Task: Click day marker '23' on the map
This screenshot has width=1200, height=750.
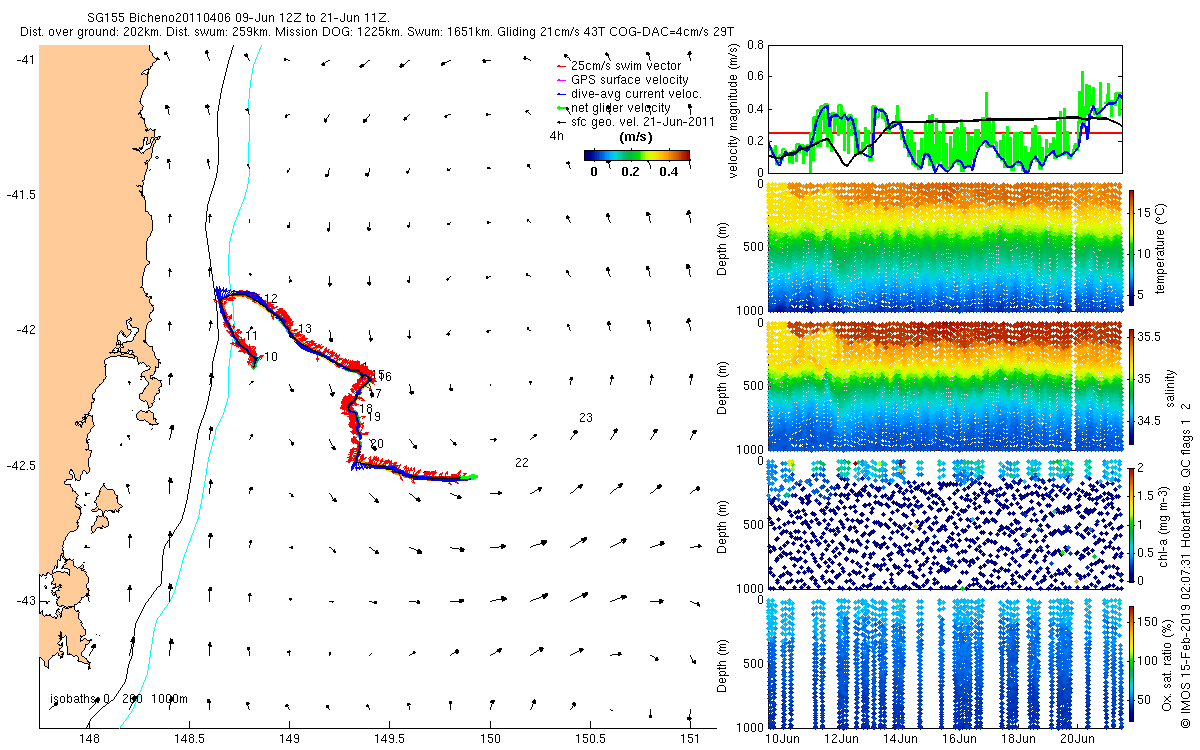Action: (586, 417)
